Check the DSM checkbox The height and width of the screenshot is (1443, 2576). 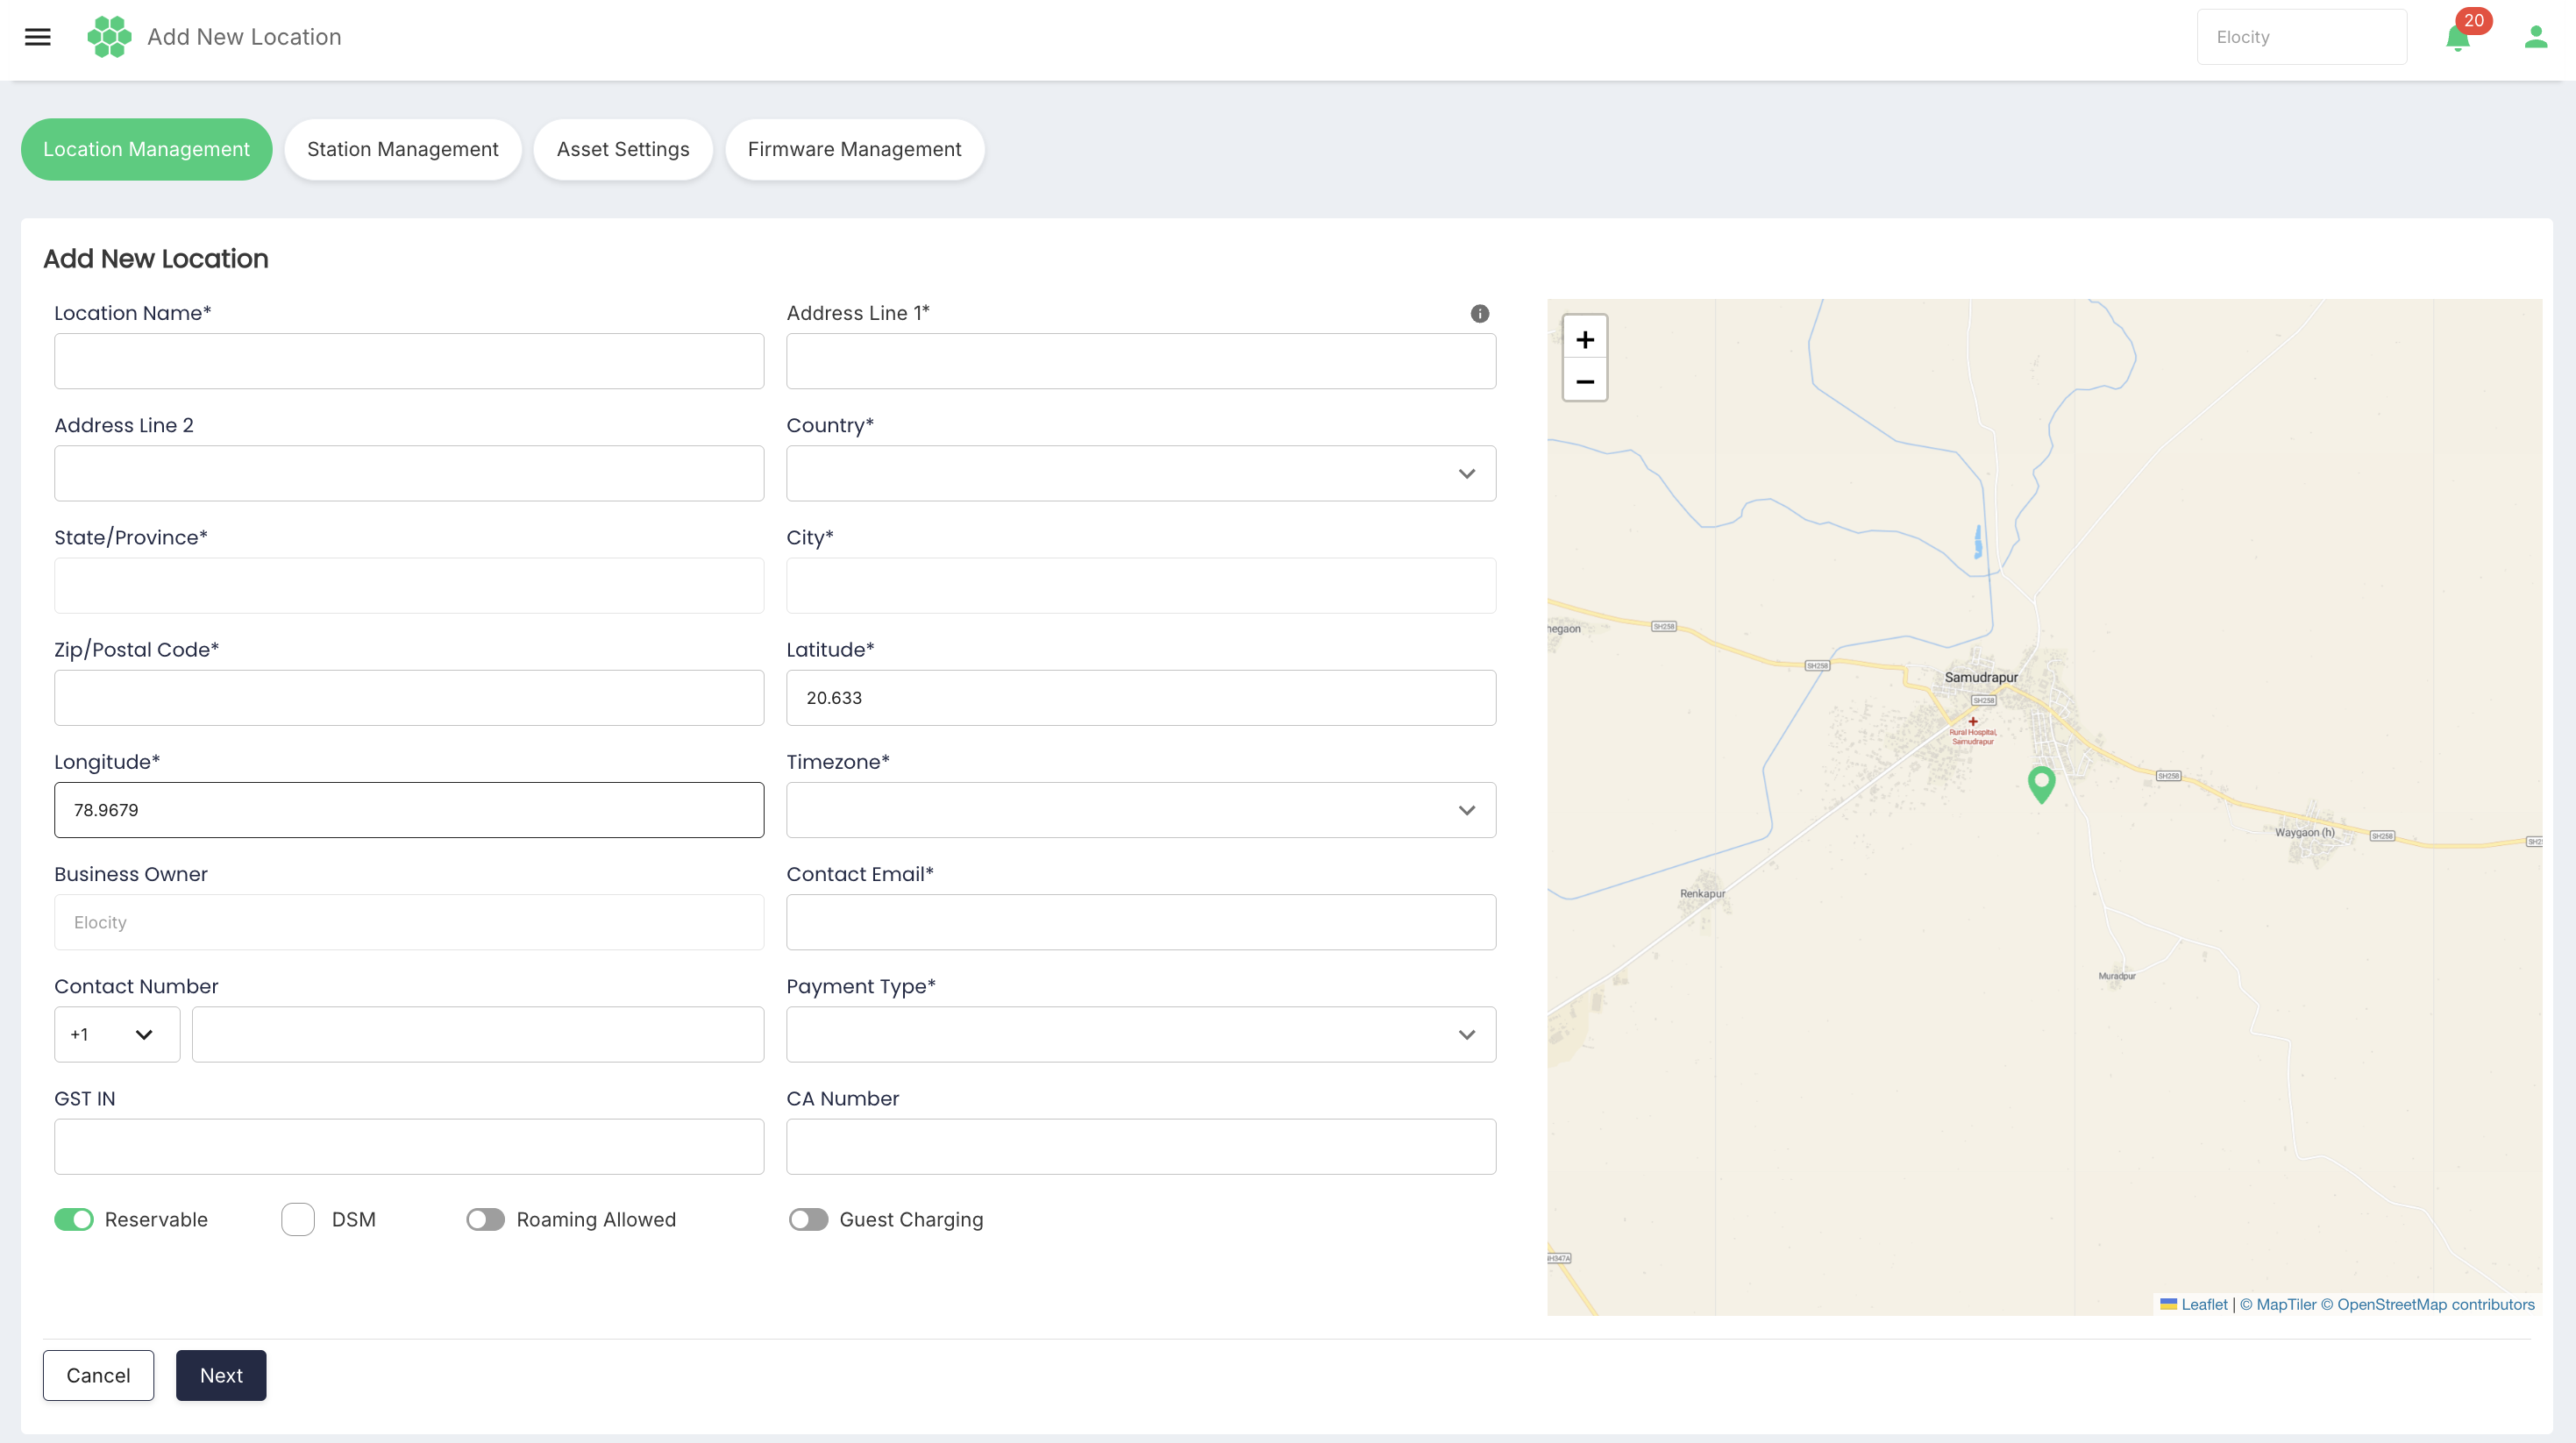click(298, 1219)
